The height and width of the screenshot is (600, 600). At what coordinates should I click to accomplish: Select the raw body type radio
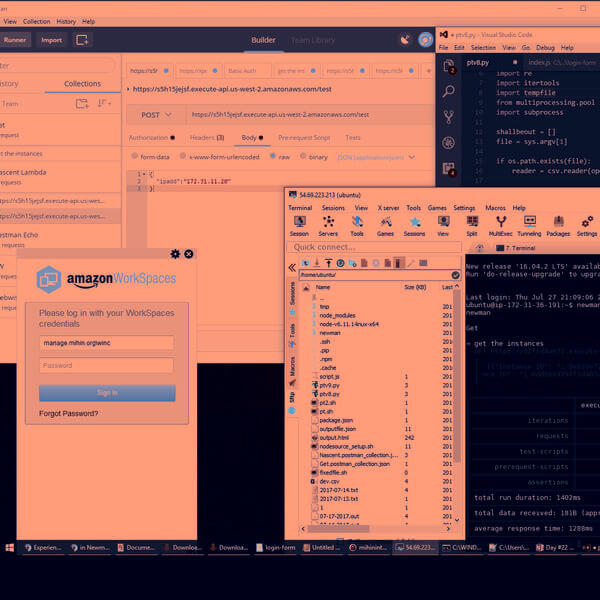273,157
